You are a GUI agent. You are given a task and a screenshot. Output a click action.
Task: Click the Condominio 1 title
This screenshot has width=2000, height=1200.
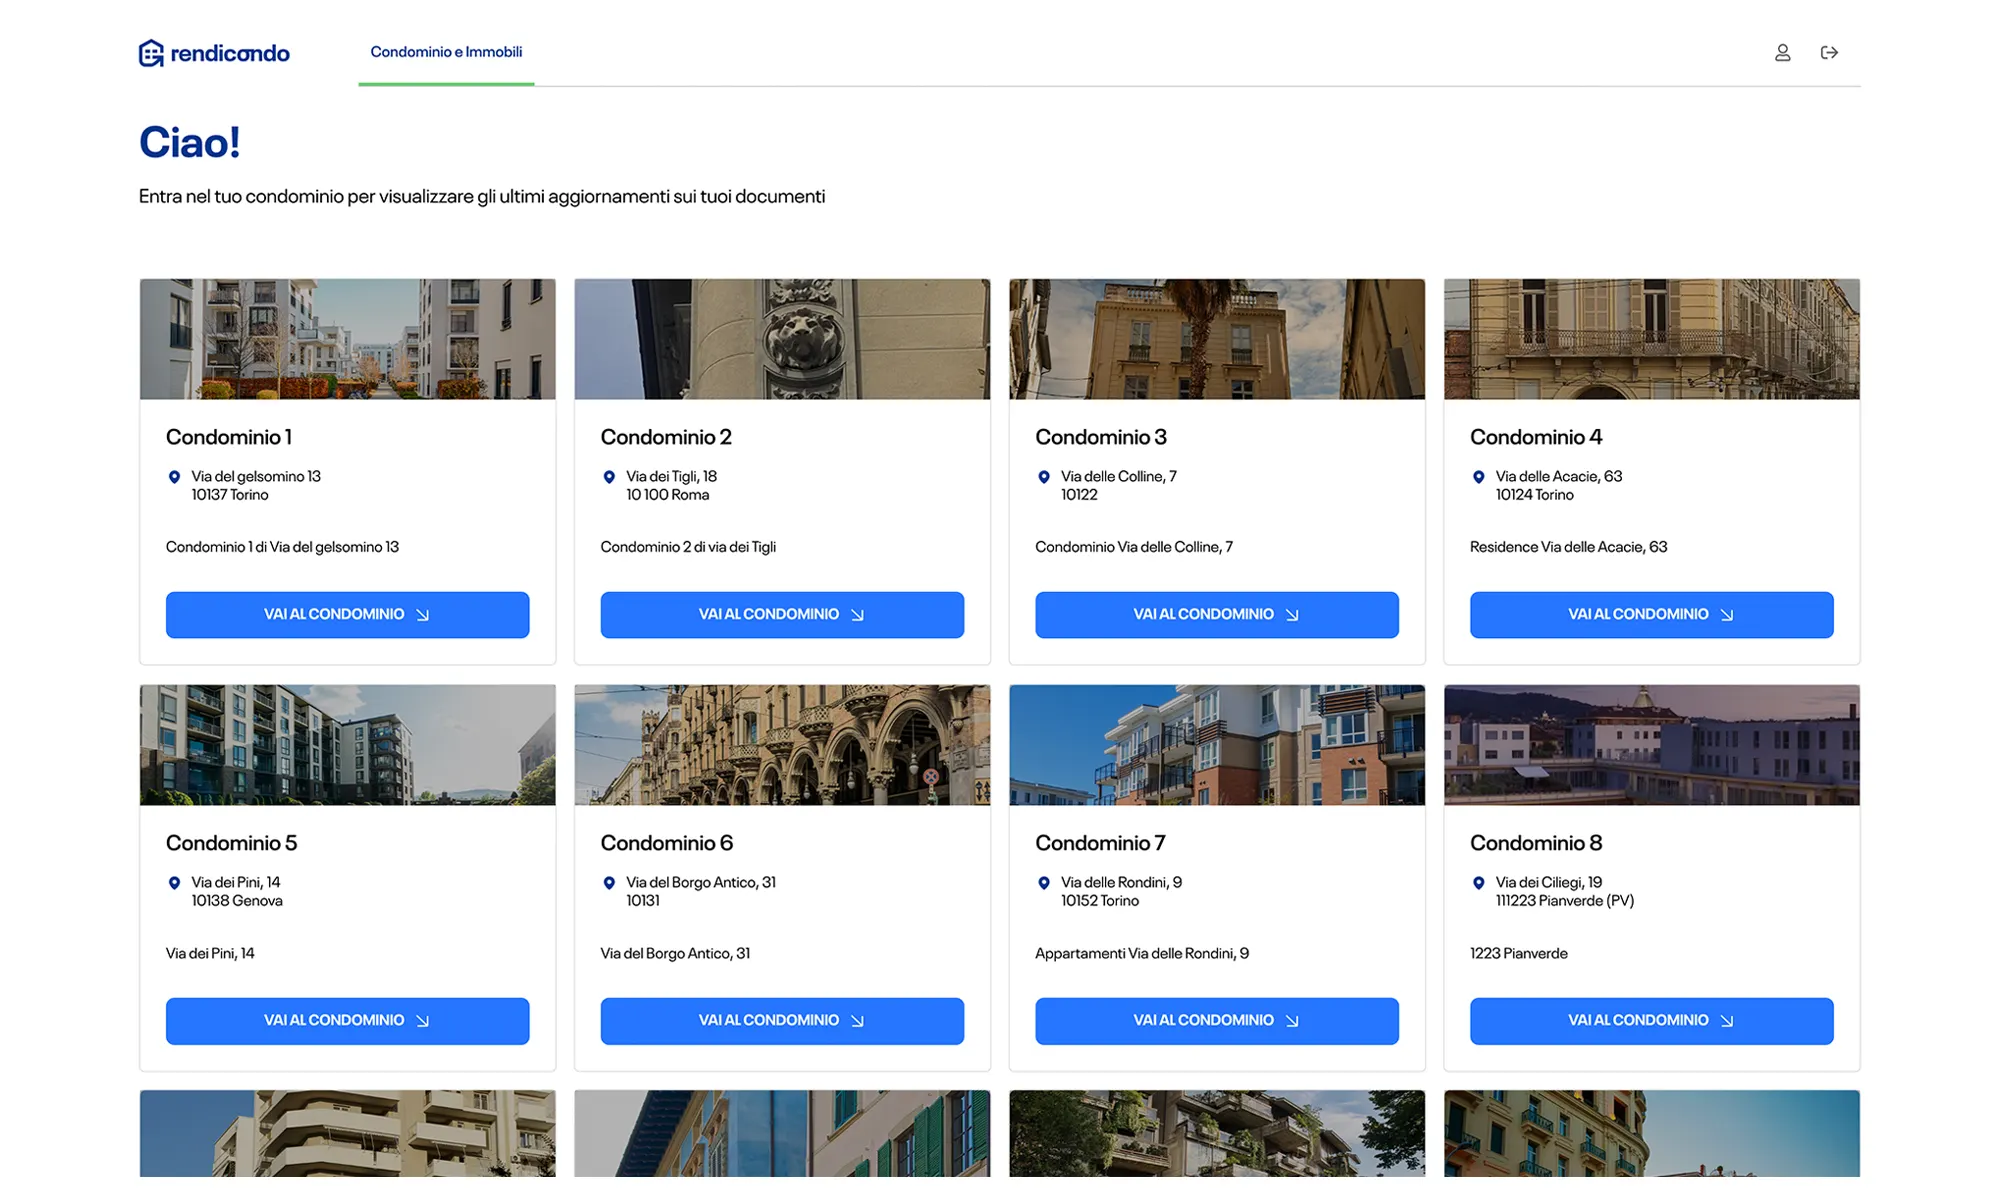229,437
